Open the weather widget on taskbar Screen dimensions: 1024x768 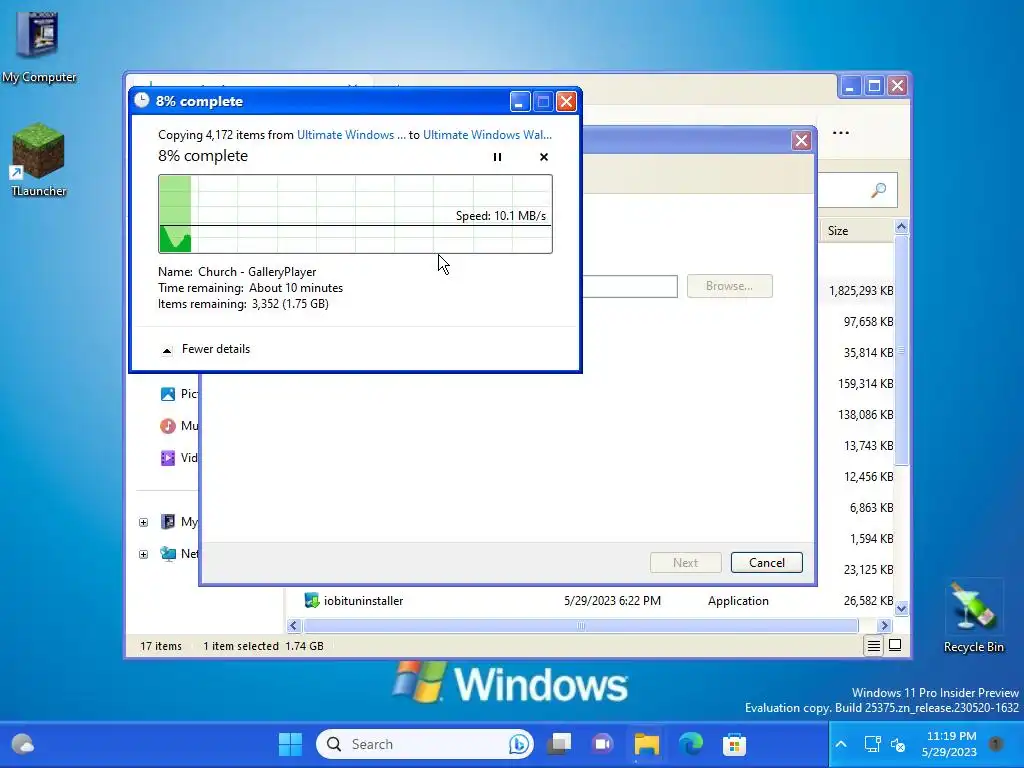click(x=23, y=744)
